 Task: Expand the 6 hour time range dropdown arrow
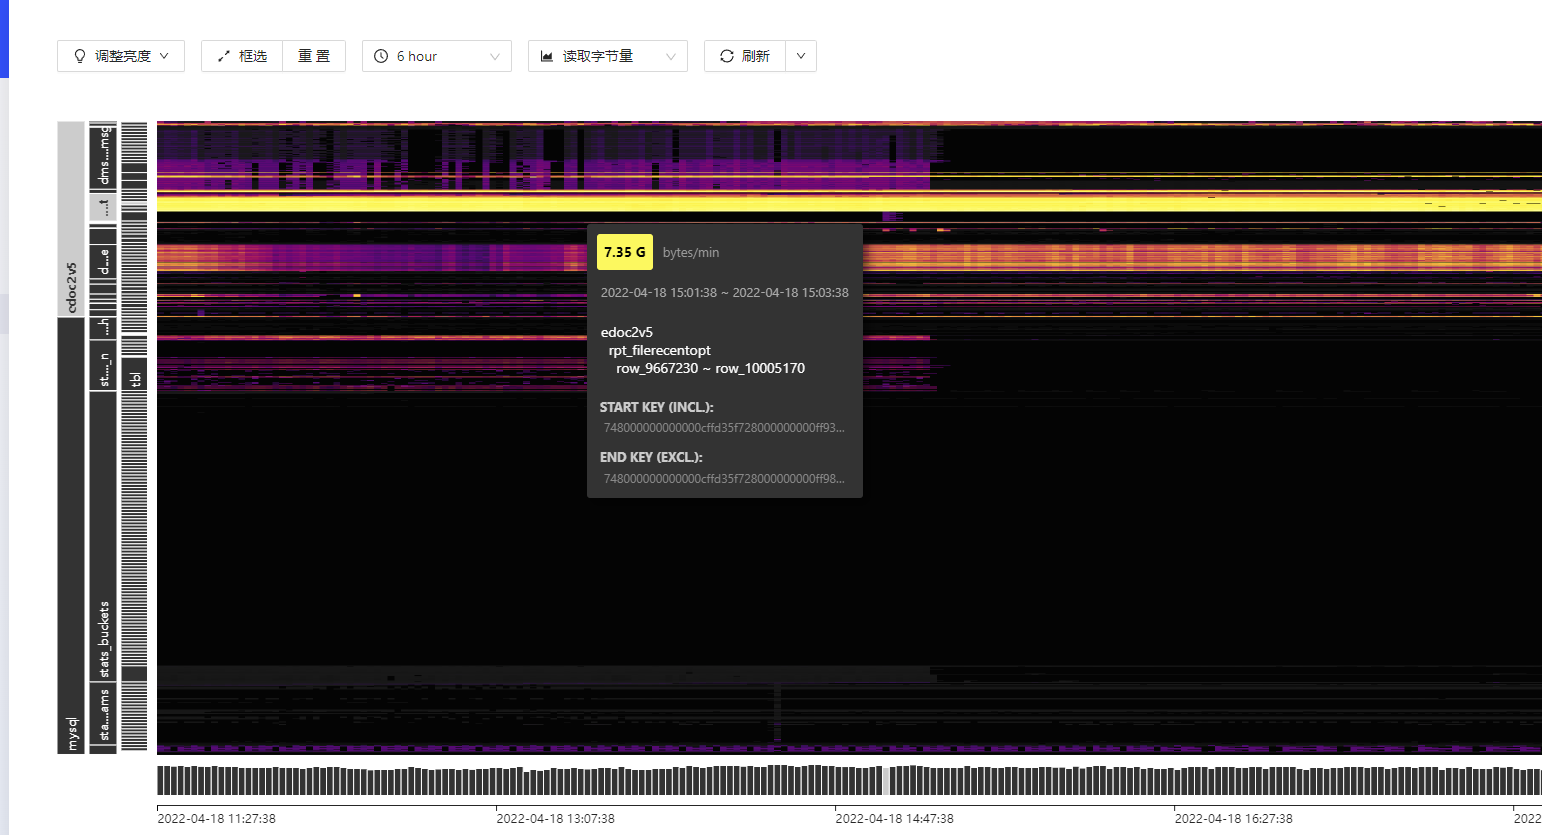pyautogui.click(x=495, y=57)
